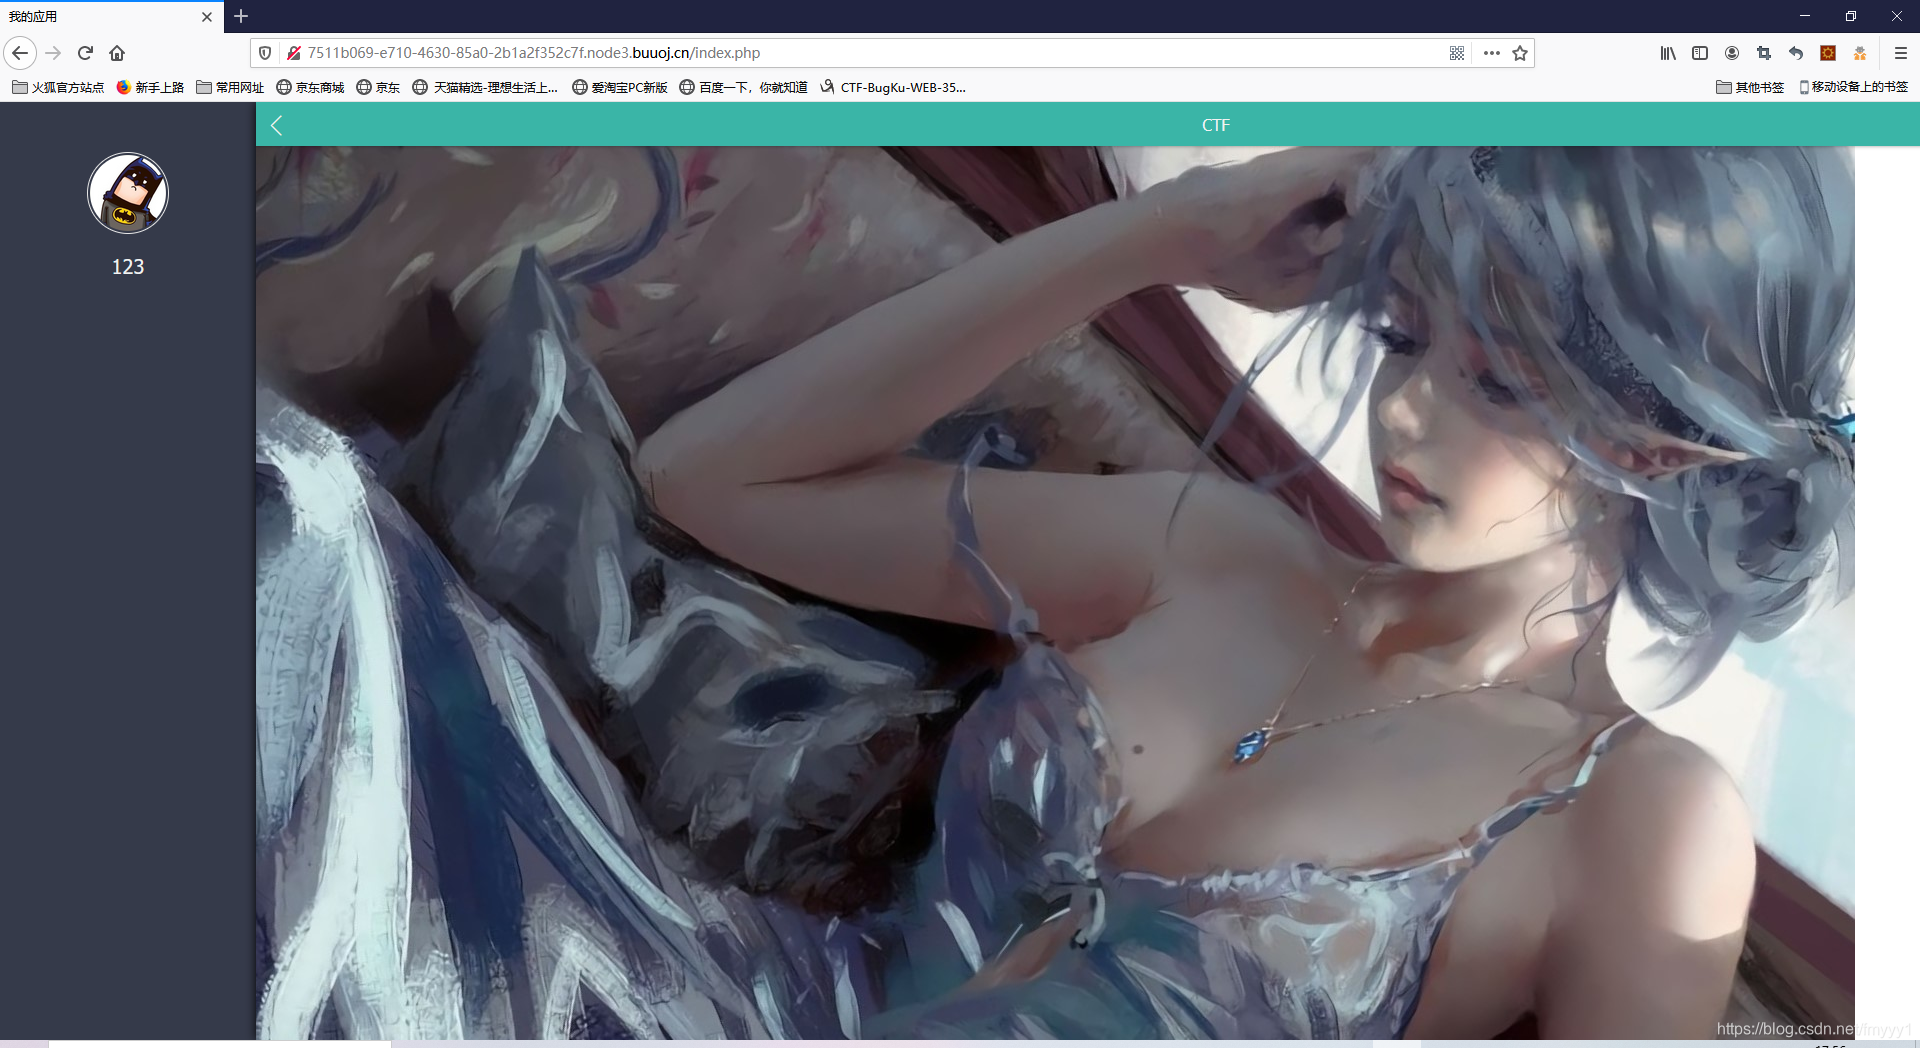Click the large painting image
Viewport: 1920px width, 1048px height.
point(1055,593)
